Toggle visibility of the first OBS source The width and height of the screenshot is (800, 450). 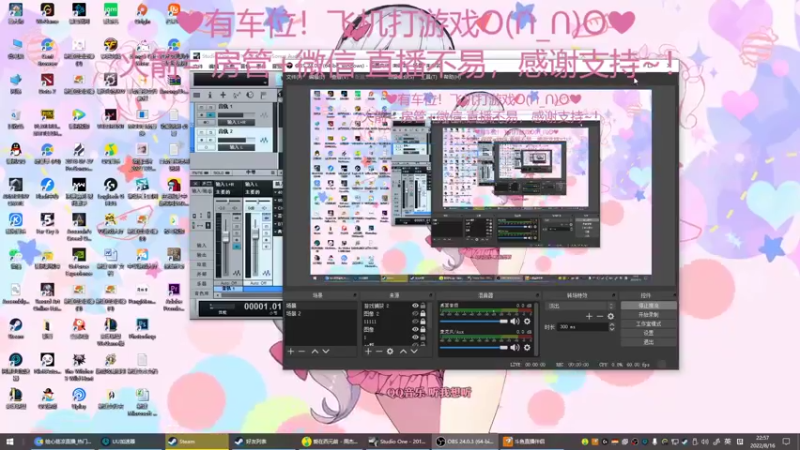point(415,306)
